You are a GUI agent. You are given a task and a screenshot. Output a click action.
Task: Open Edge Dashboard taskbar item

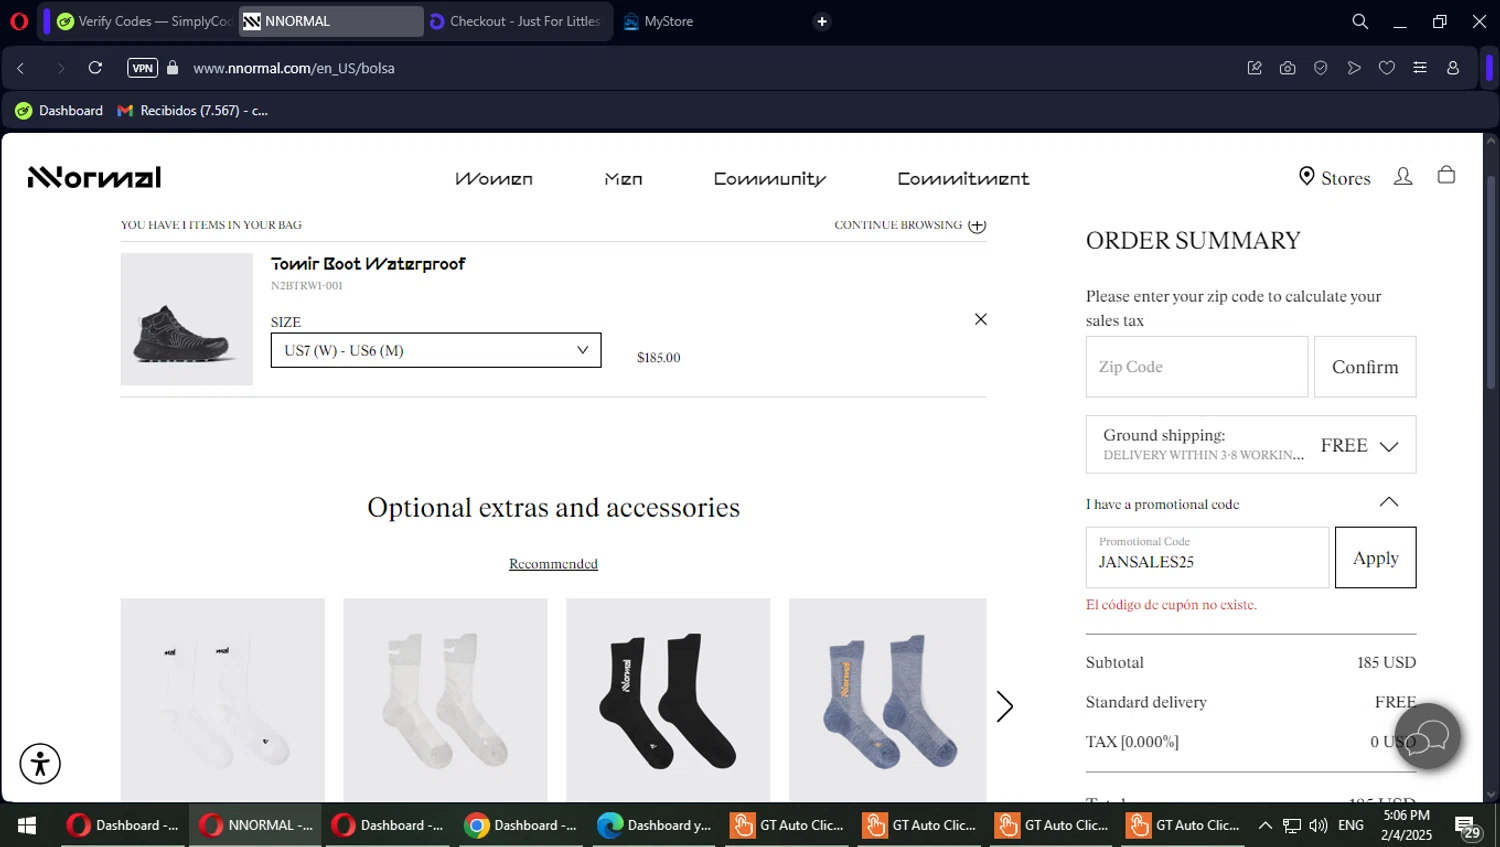tap(656, 825)
